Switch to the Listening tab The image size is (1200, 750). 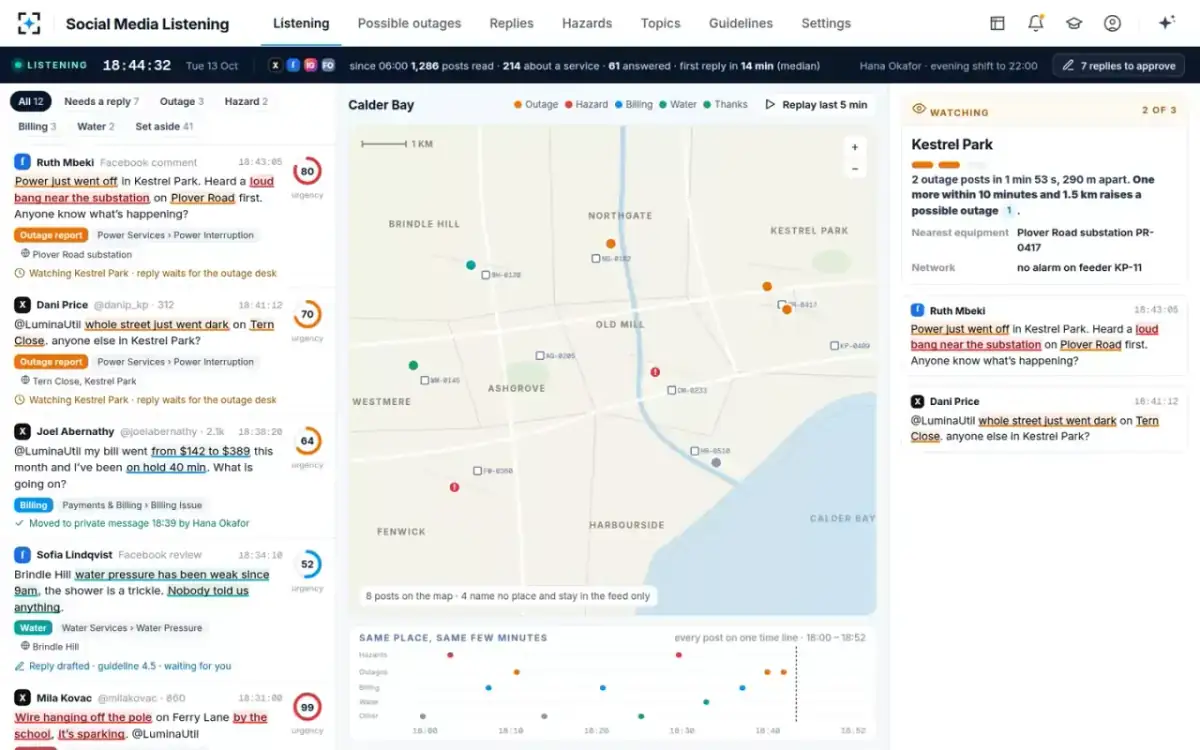[x=301, y=23]
